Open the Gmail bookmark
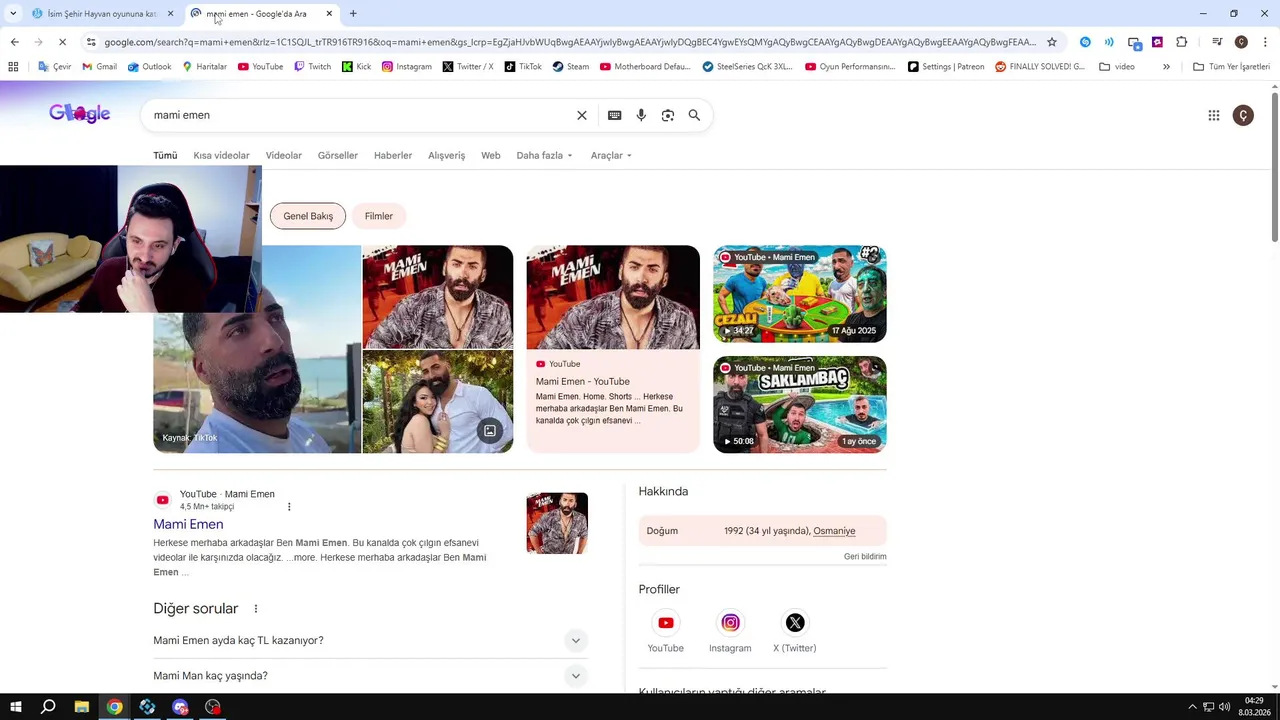This screenshot has width=1280, height=720. click(x=99, y=67)
